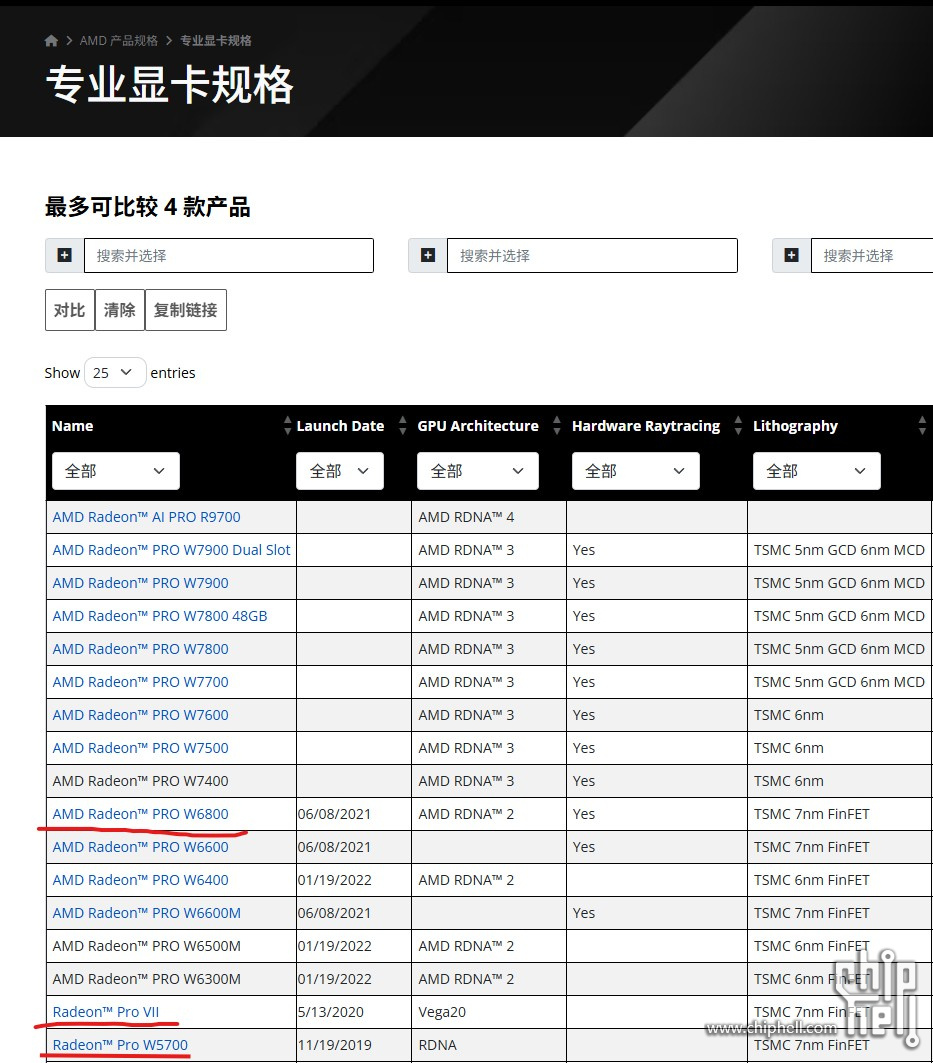Click the Hardware Raytracing header text
933x1063 pixels.
coord(646,426)
